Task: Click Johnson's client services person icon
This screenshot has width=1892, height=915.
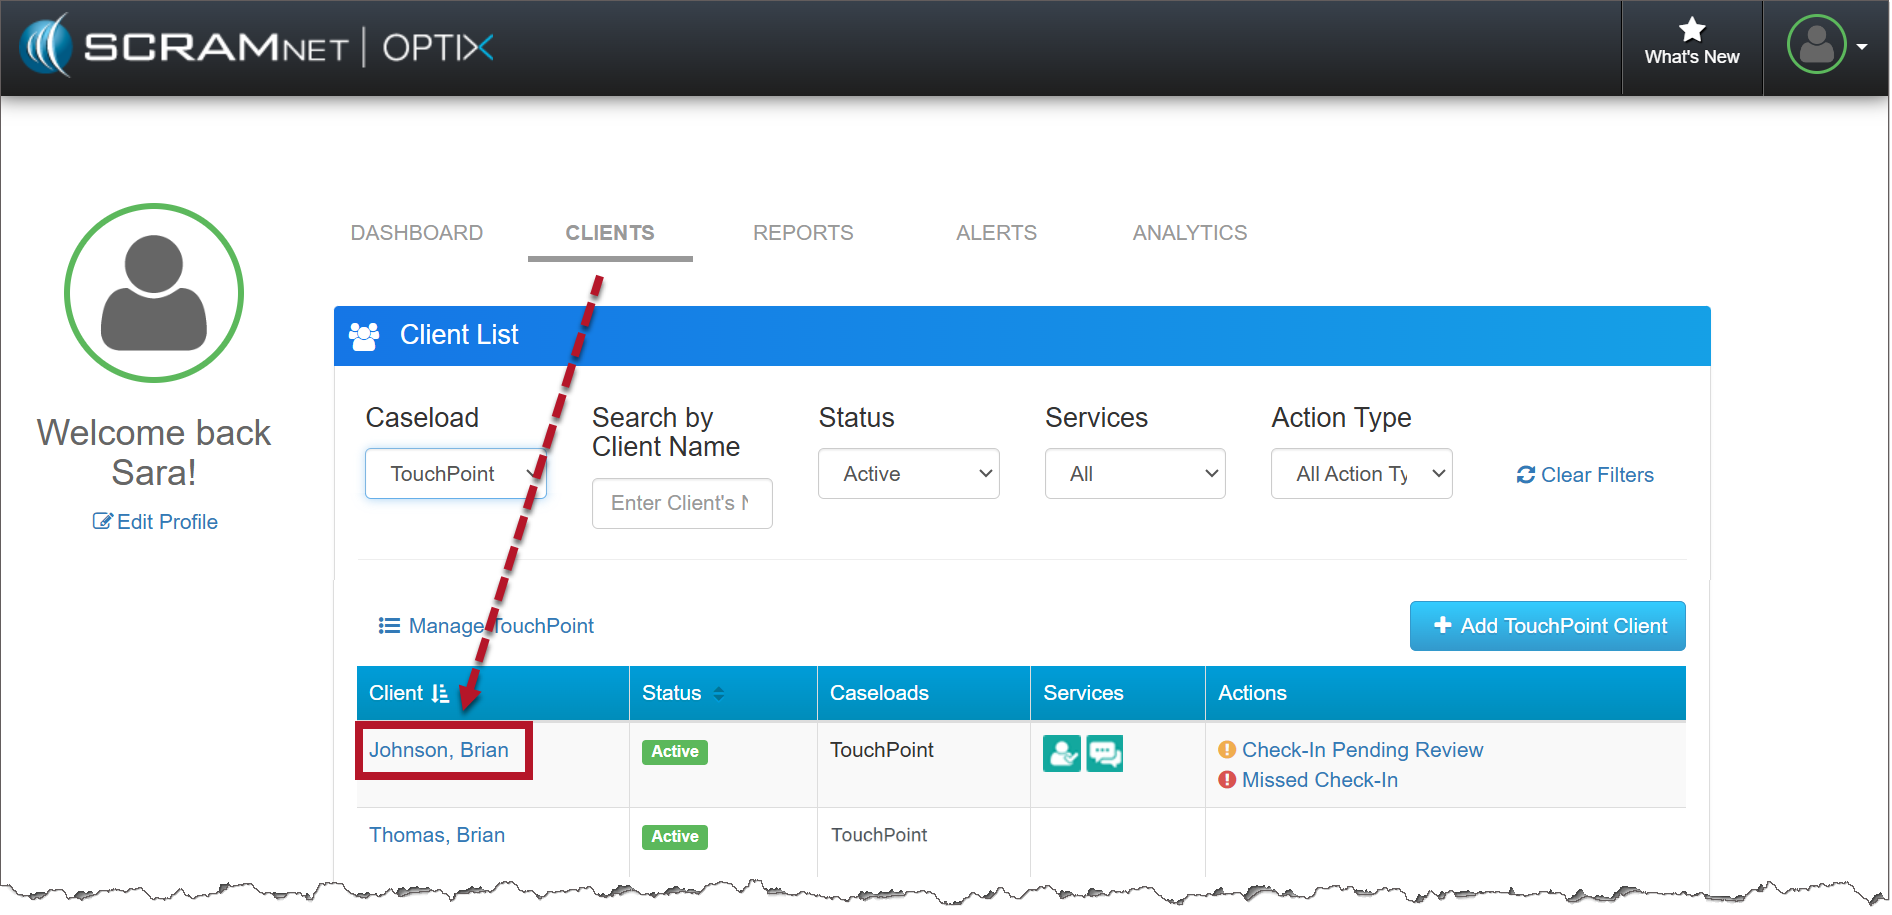Action: (x=1061, y=753)
